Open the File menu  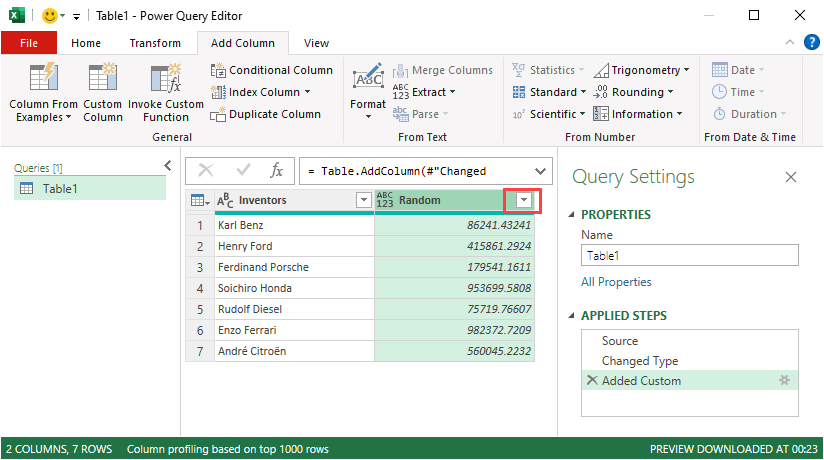(29, 43)
